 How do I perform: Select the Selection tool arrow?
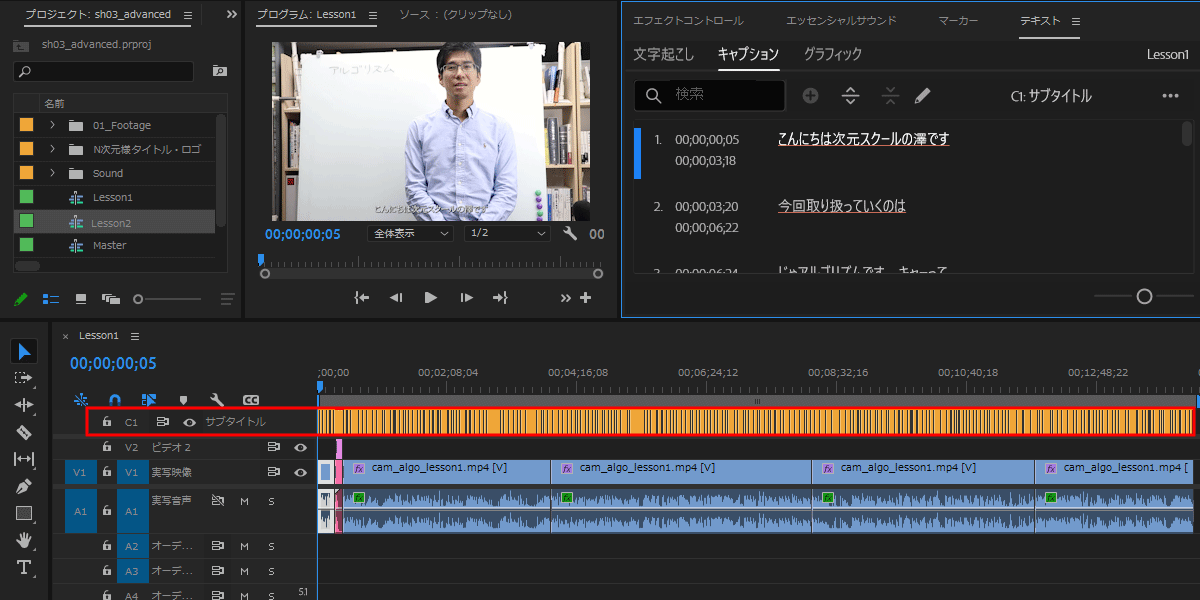tap(25, 351)
